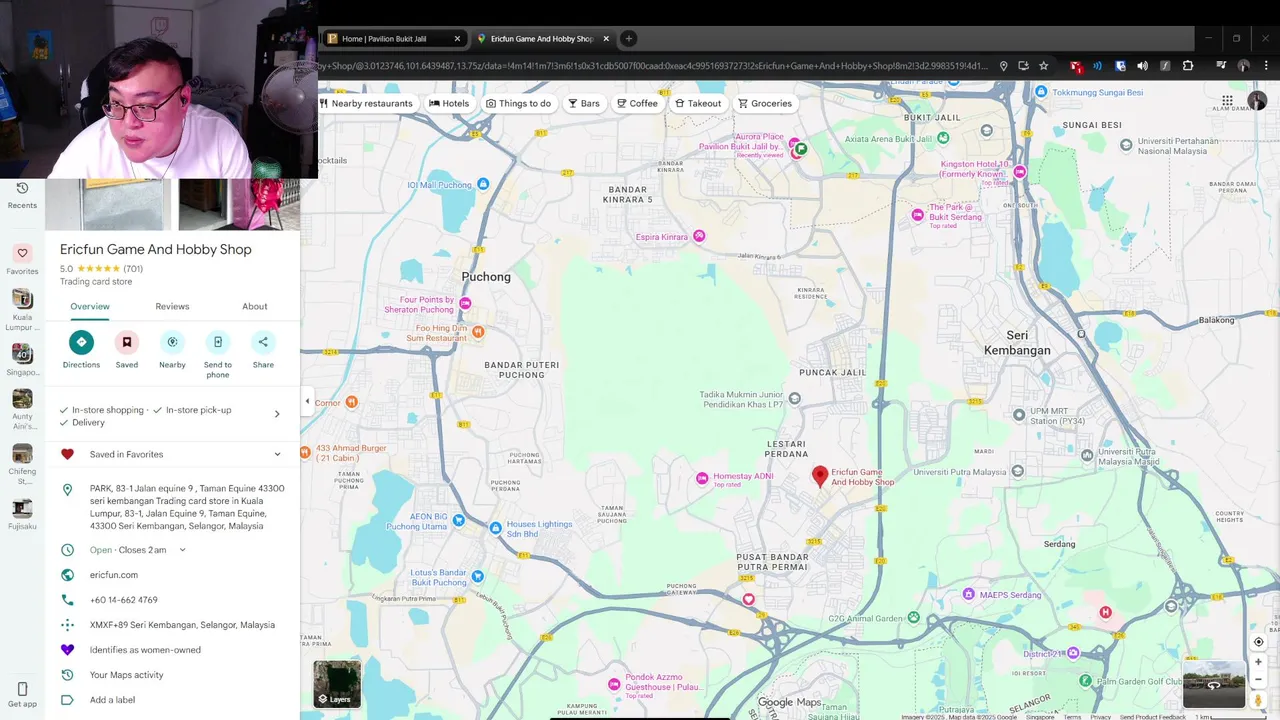Bookmark page with star icon

point(1044,66)
